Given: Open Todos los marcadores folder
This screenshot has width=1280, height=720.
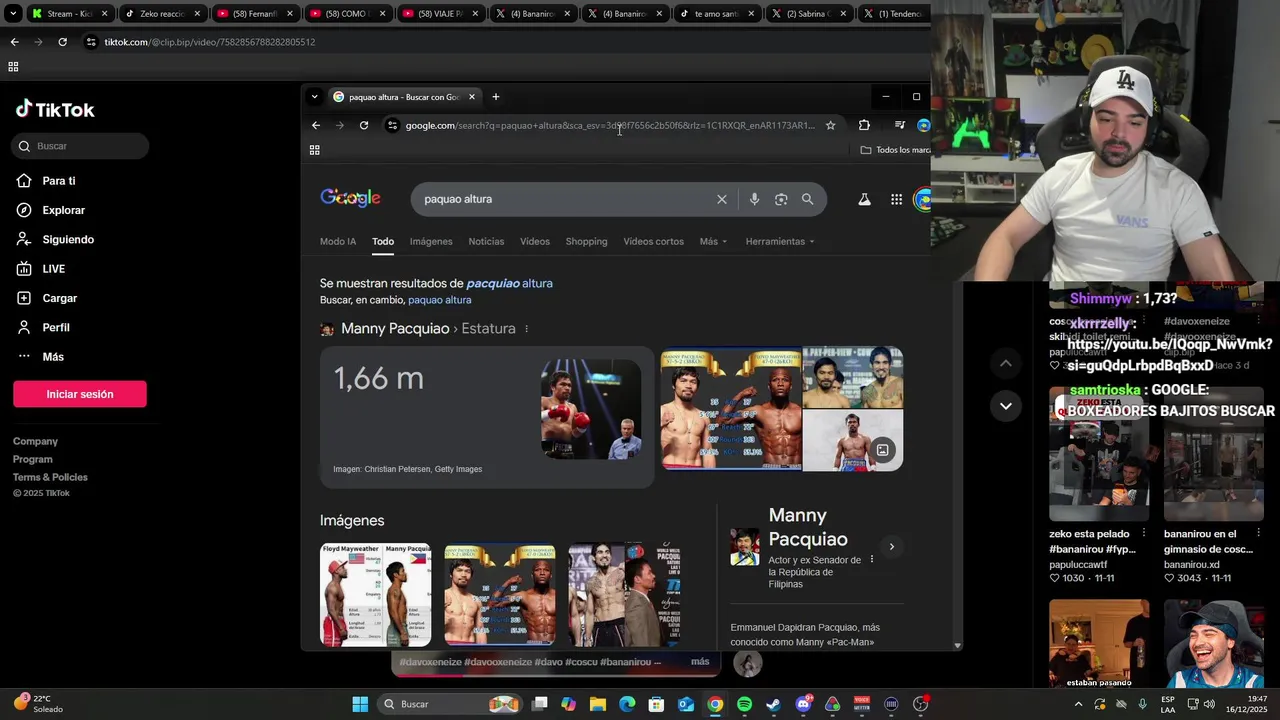Looking at the screenshot, I should [895, 150].
